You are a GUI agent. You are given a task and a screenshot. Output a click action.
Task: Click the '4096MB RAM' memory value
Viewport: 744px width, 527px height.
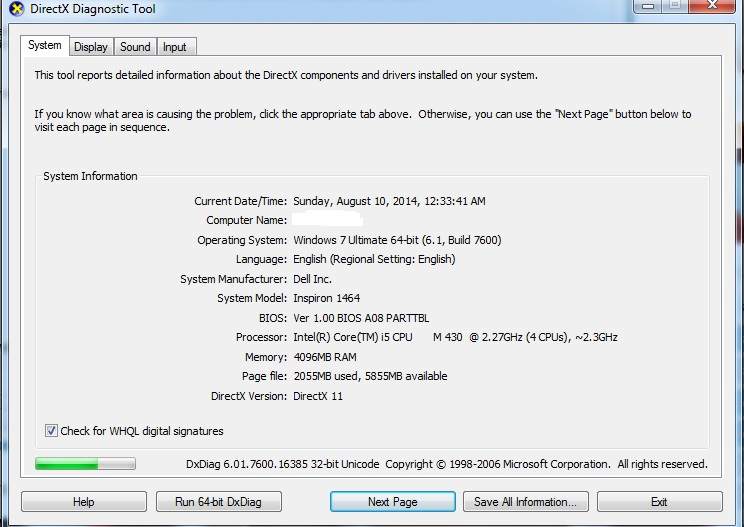325,357
